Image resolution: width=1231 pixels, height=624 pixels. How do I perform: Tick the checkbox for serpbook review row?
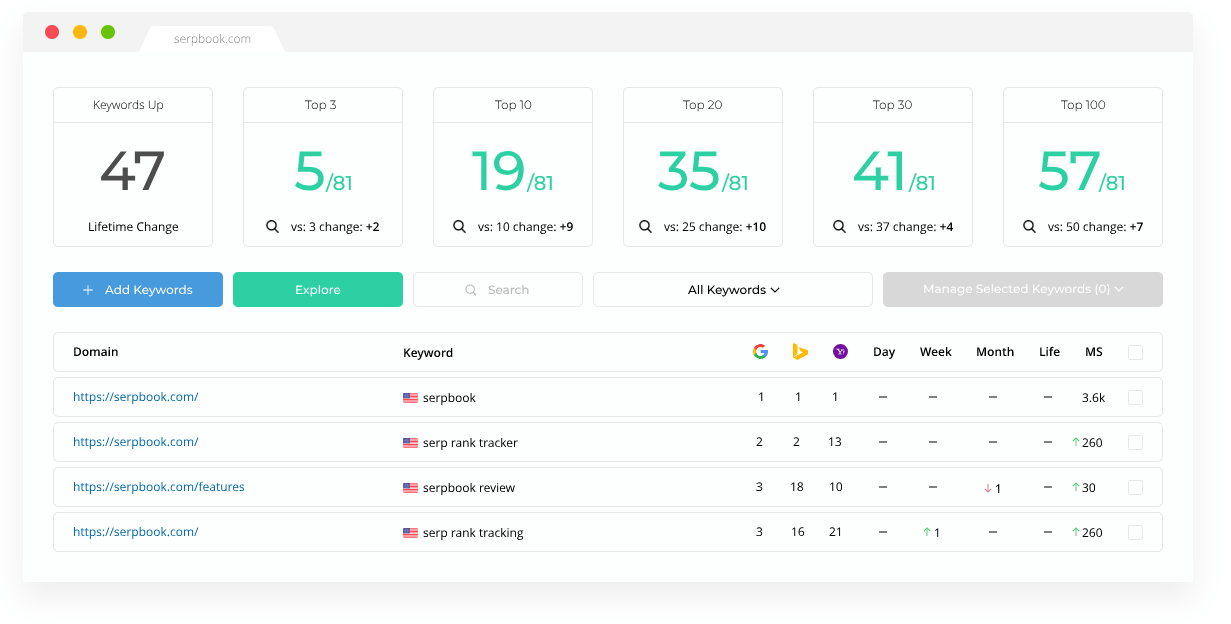[x=1135, y=487]
